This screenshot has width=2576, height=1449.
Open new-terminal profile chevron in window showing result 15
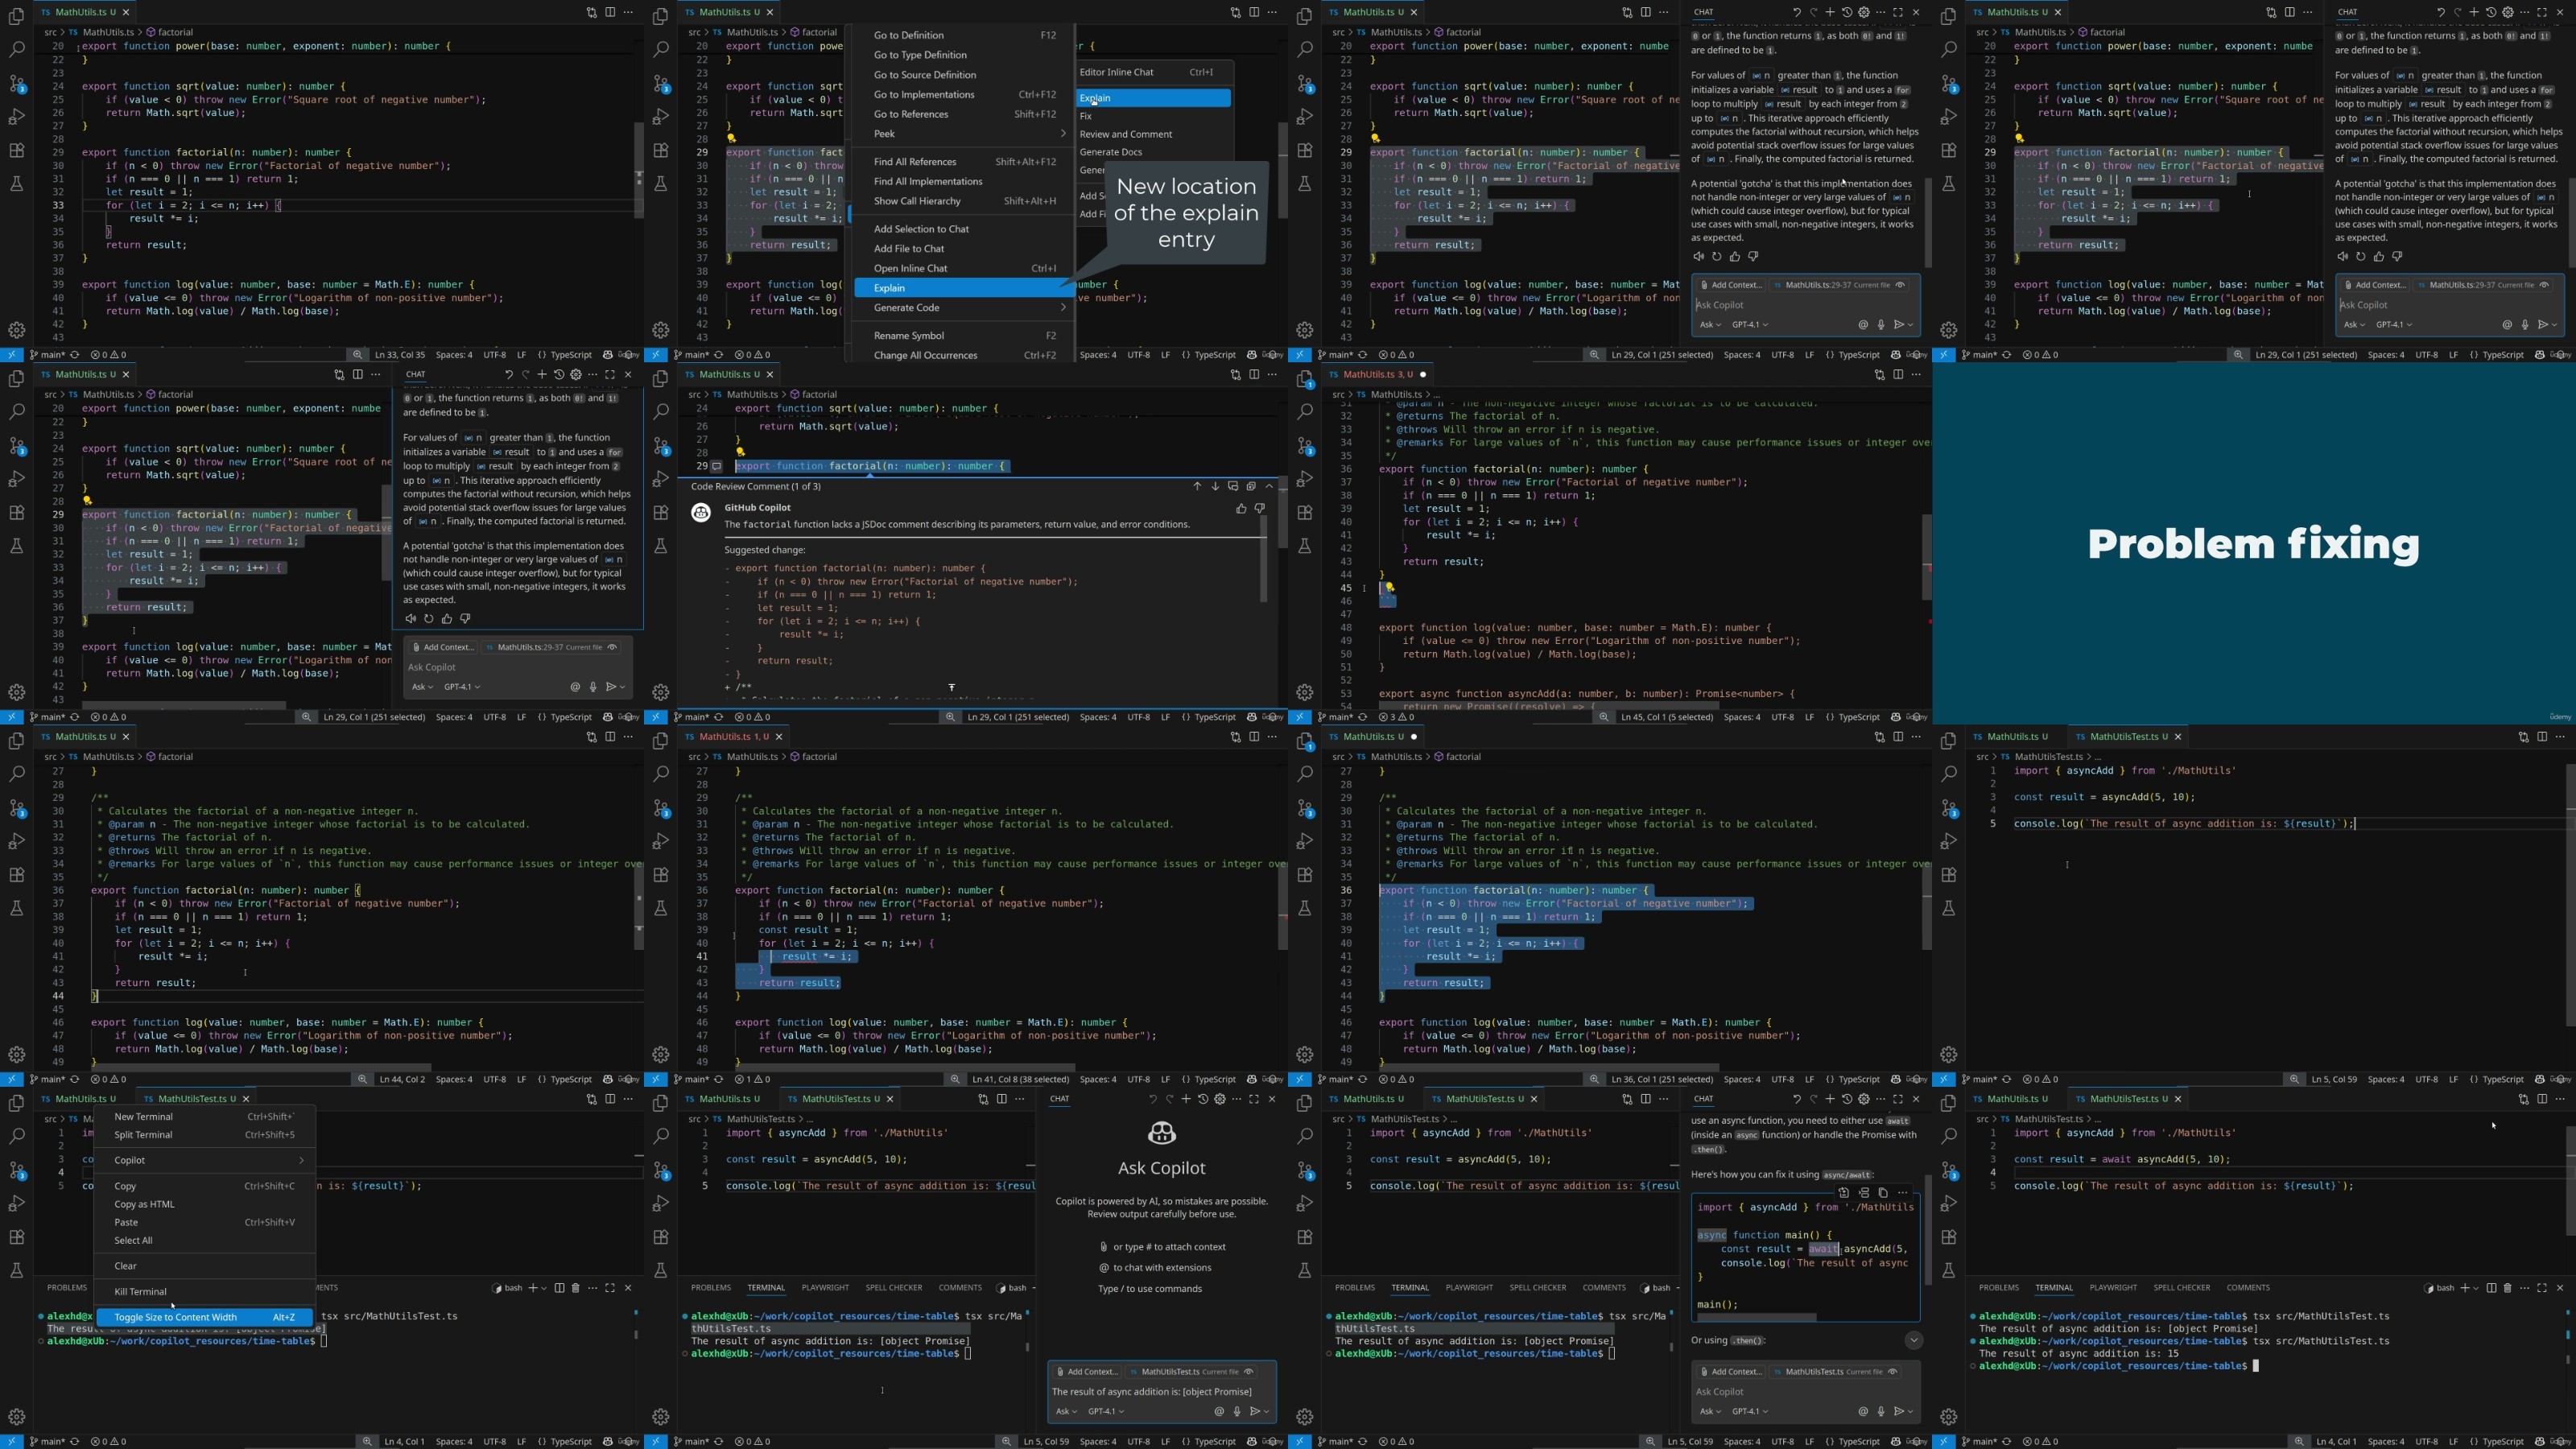pyautogui.click(x=2476, y=1288)
